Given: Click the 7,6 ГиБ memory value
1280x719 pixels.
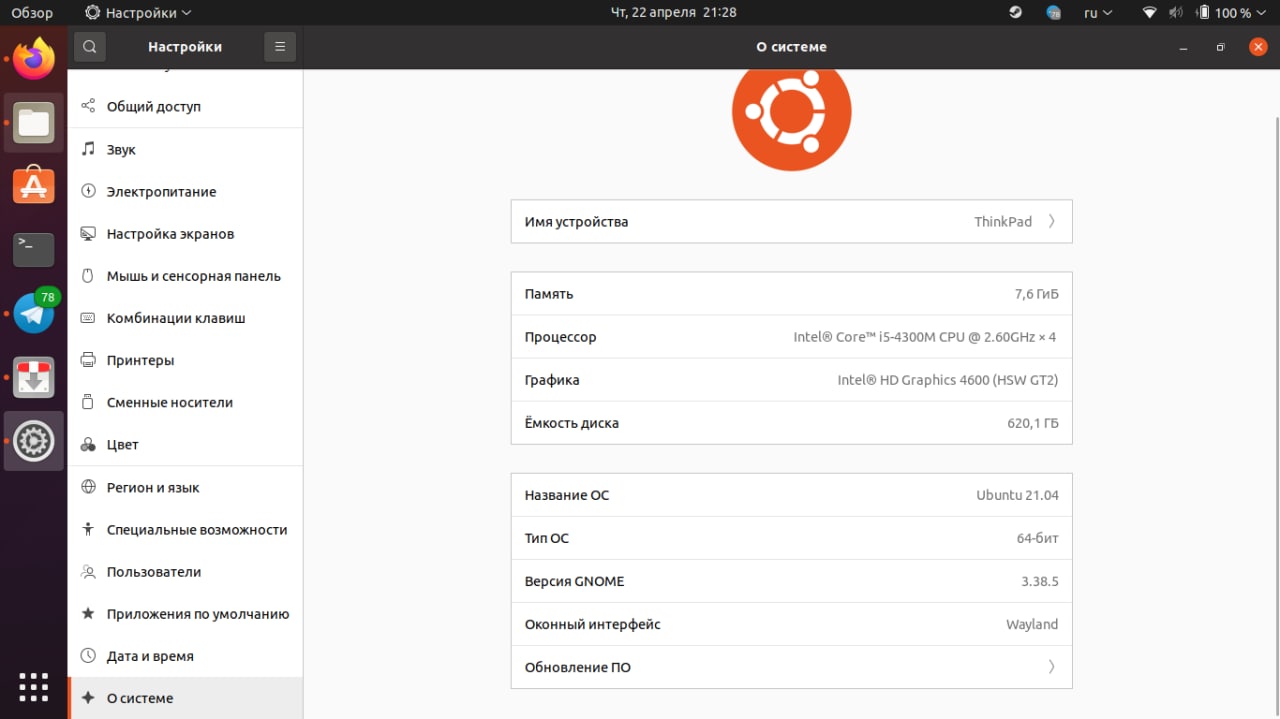Looking at the screenshot, I should (x=1036, y=294).
